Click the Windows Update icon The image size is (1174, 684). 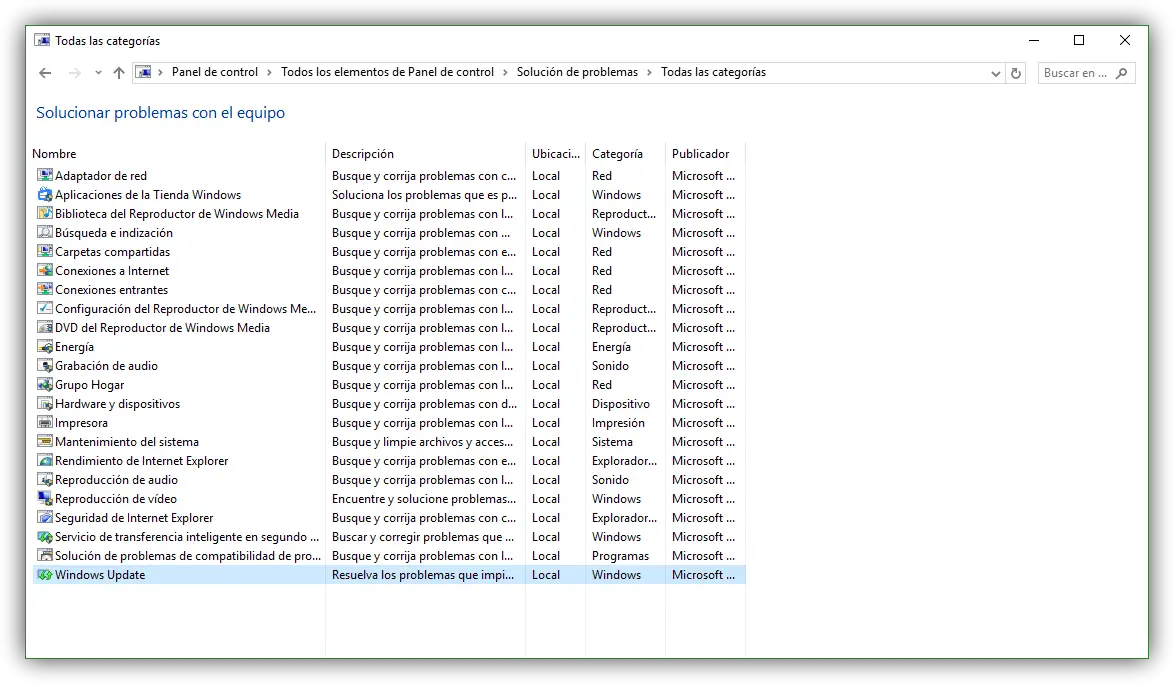pos(45,575)
